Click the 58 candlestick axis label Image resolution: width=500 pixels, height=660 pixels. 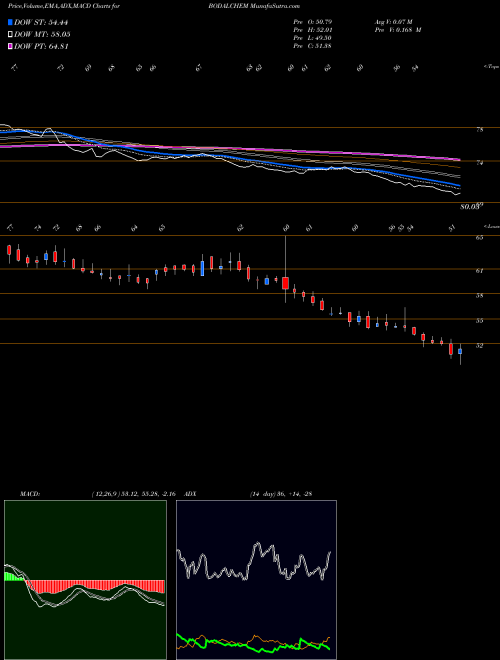coord(479,295)
